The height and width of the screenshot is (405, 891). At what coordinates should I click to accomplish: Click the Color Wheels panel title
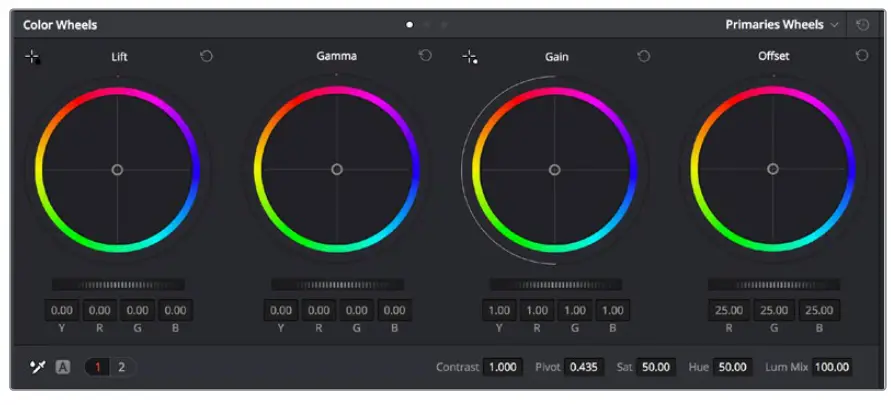click(60, 25)
